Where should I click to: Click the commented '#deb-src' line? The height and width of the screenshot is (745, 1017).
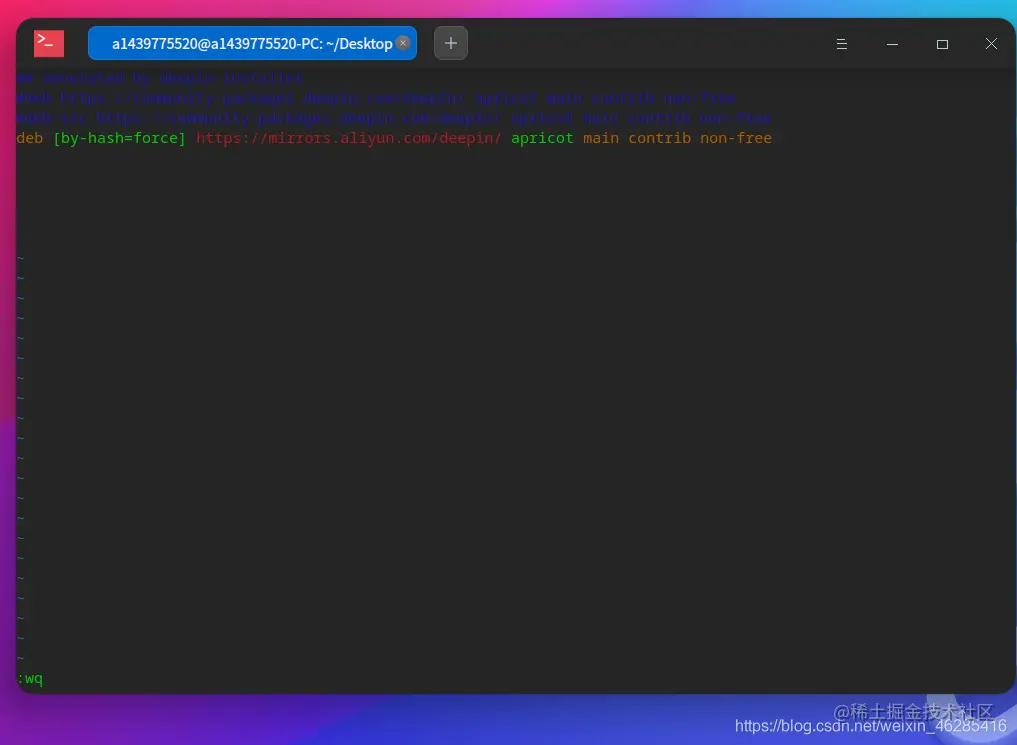tap(394, 119)
